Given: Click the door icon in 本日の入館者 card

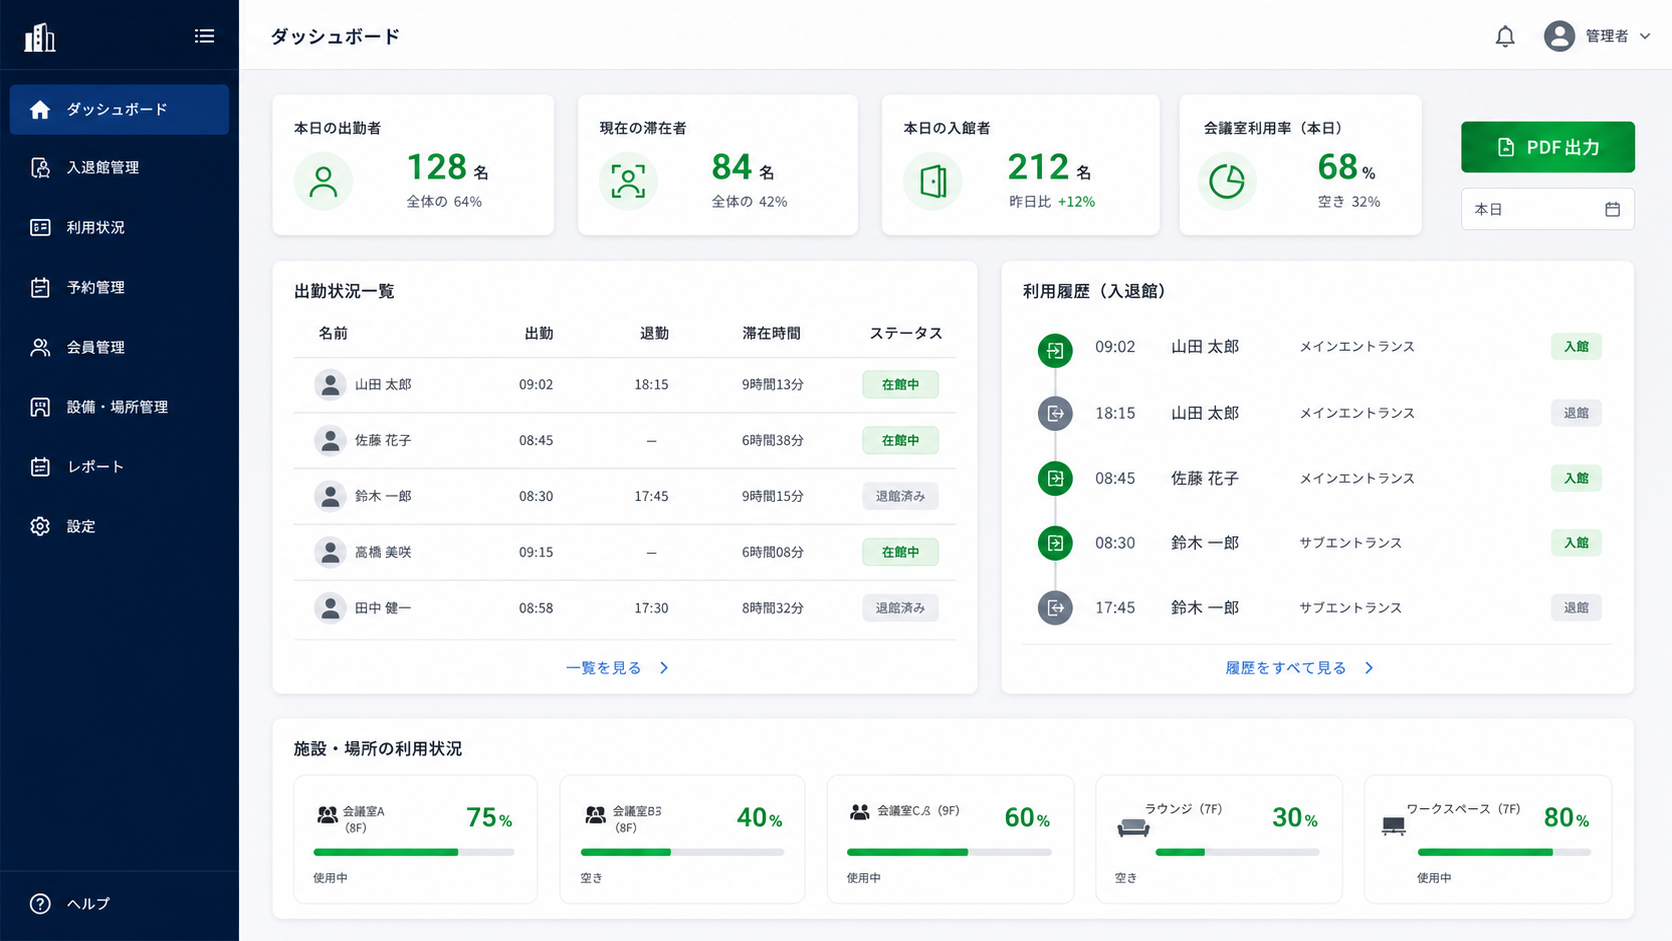Looking at the screenshot, I should (x=933, y=181).
